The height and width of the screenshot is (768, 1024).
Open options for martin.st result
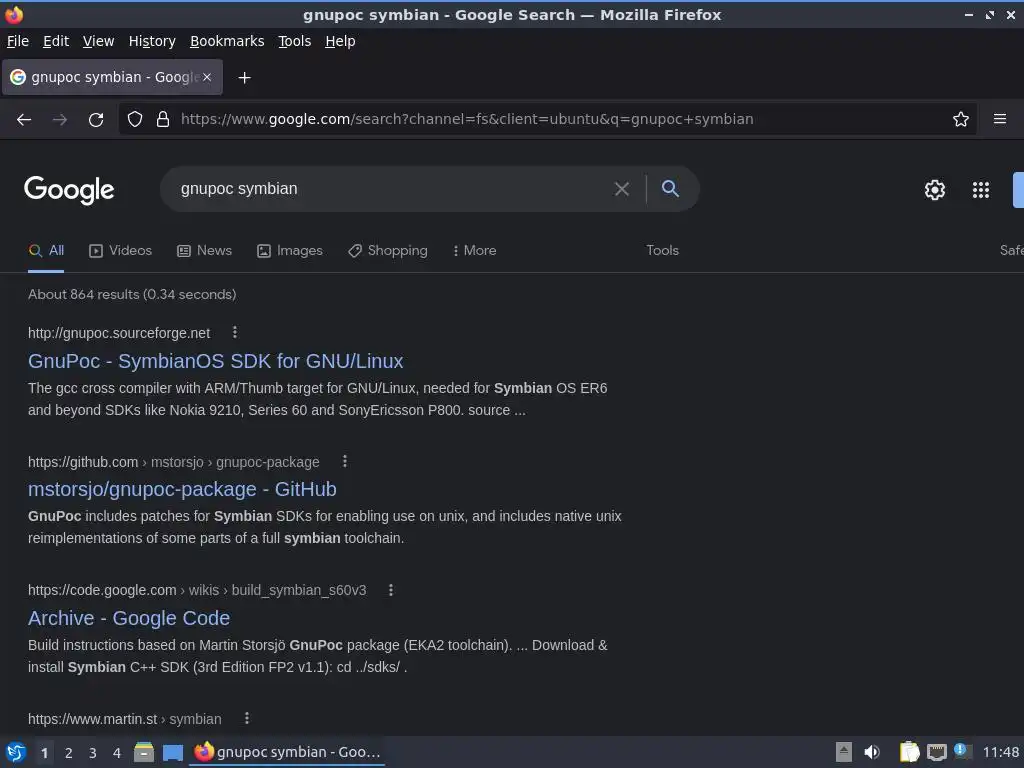pyautogui.click(x=246, y=718)
